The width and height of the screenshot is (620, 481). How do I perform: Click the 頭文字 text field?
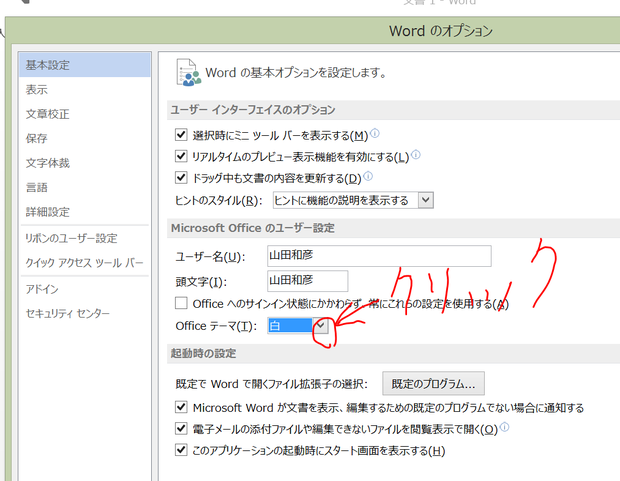click(x=308, y=281)
